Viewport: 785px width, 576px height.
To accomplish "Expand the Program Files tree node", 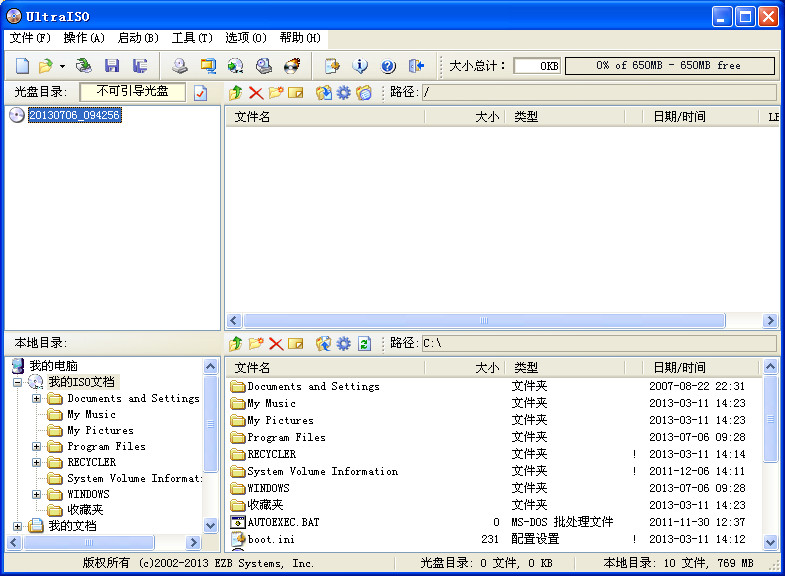I will click(37, 446).
